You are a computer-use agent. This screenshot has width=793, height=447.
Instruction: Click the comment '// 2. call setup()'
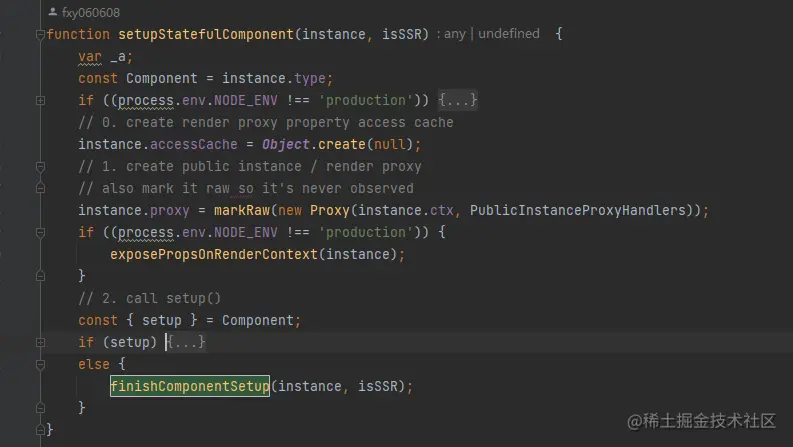[x=150, y=298]
